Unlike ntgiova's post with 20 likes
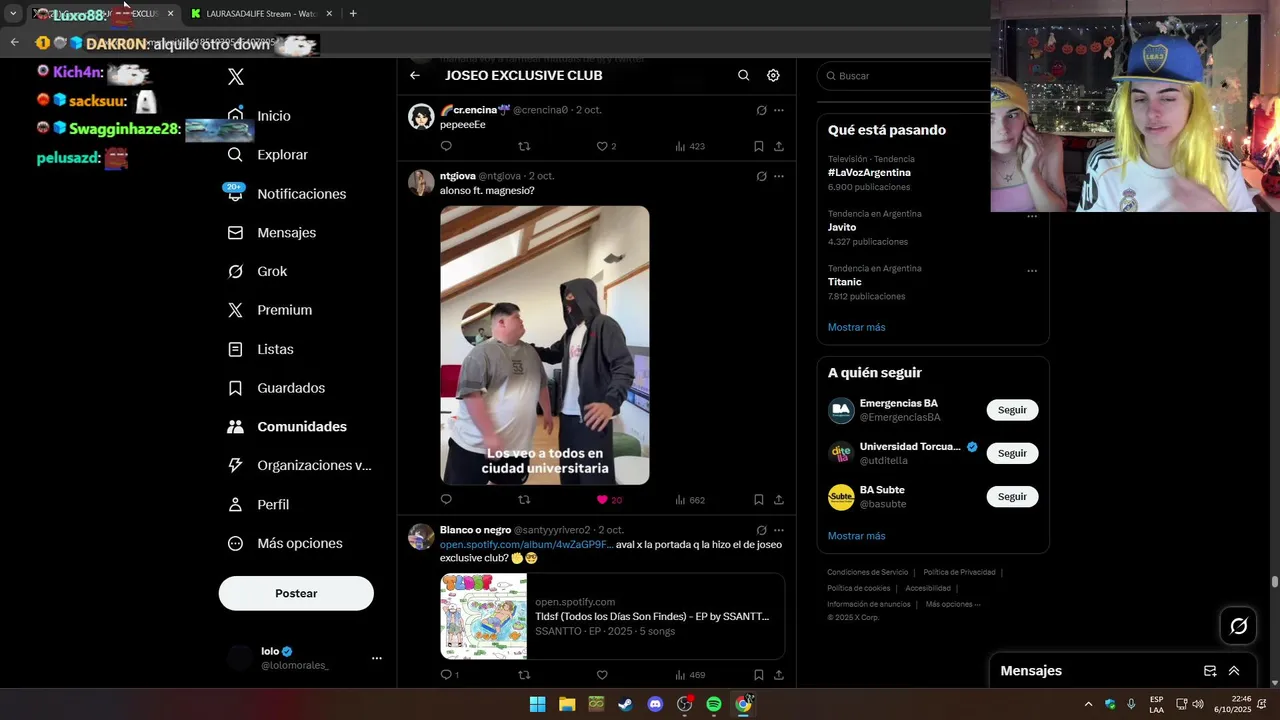Viewport: 1280px width, 720px height. point(608,500)
